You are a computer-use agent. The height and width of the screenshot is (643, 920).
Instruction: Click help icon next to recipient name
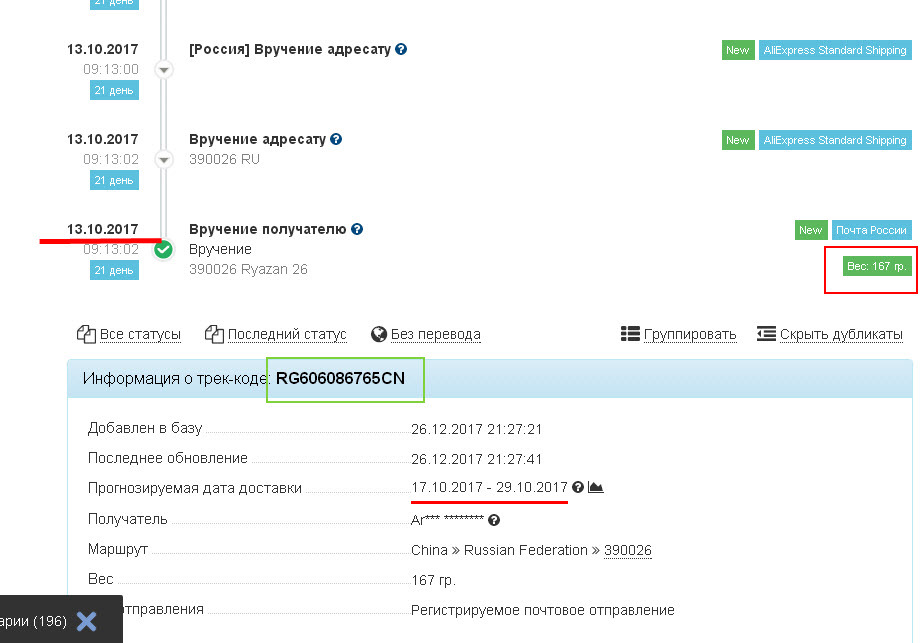[x=494, y=520]
